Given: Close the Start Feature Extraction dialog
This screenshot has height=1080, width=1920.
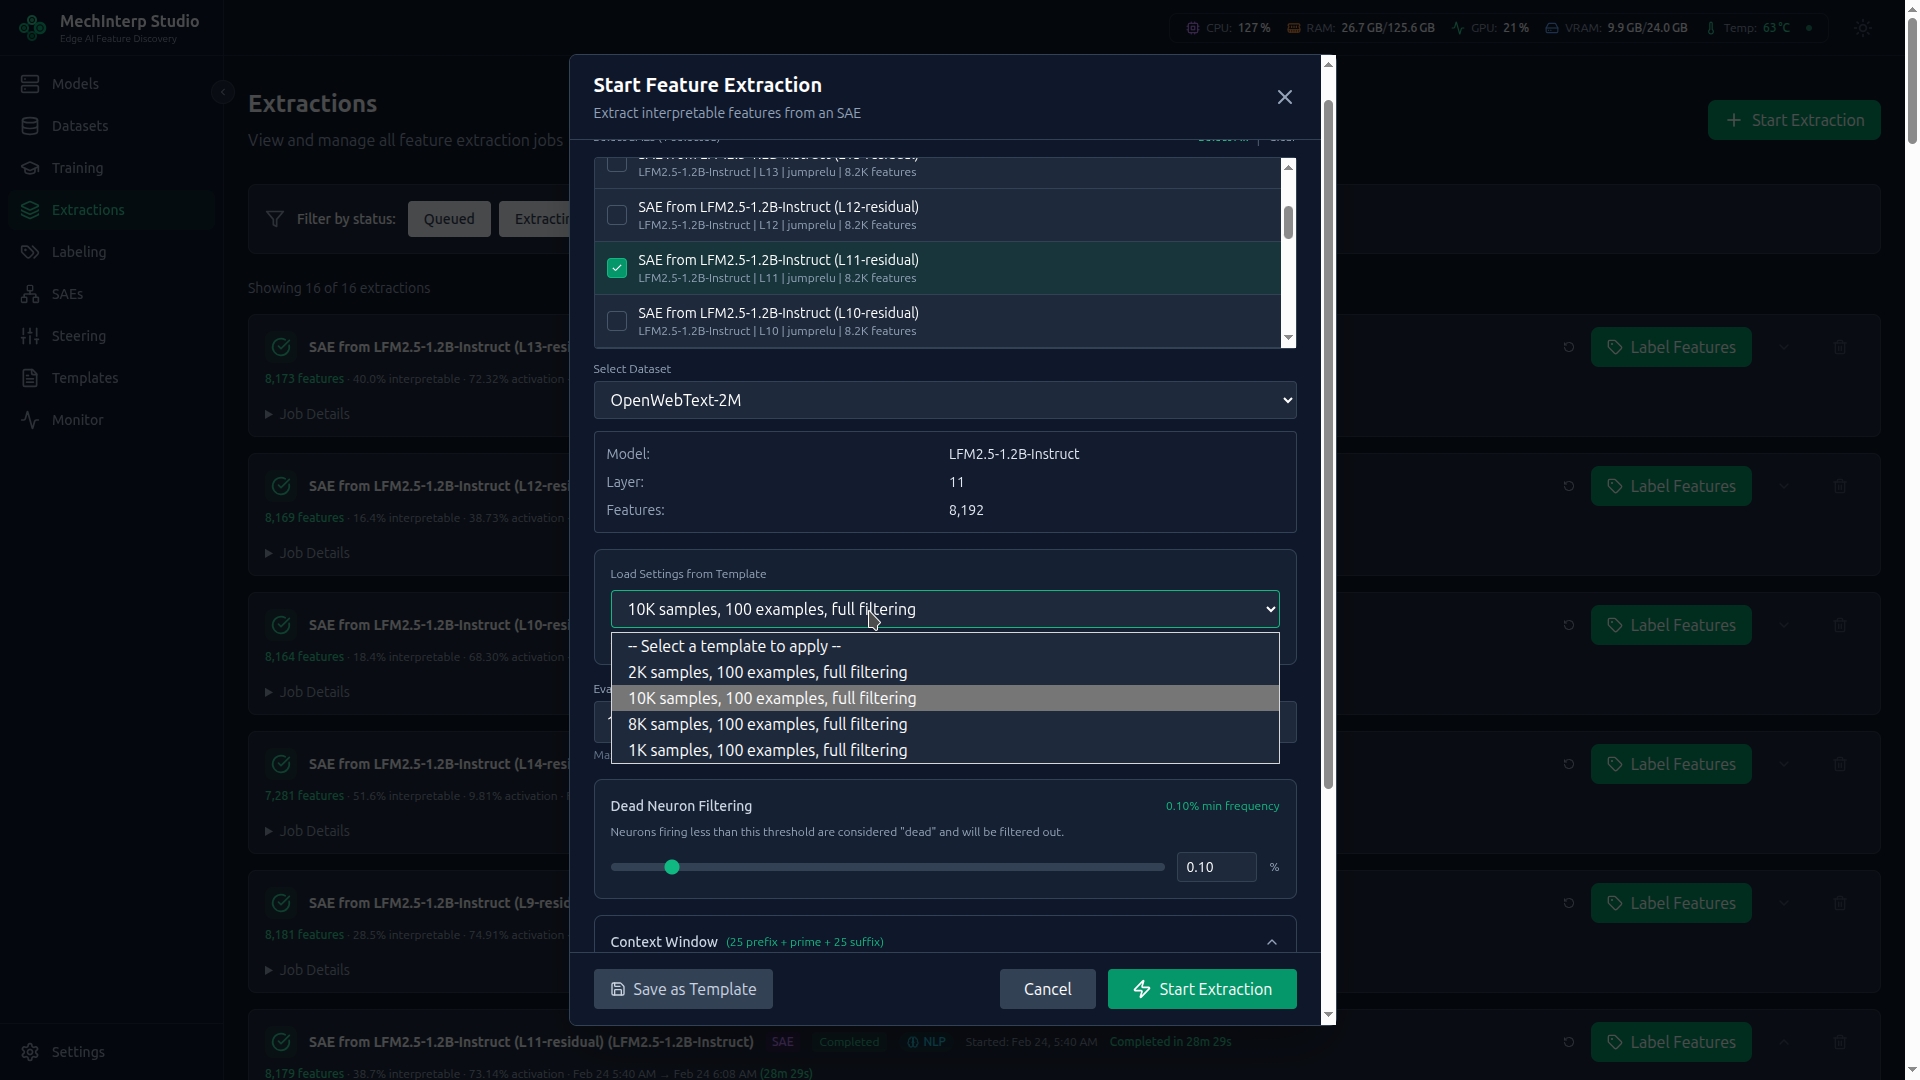Looking at the screenshot, I should pyautogui.click(x=1285, y=97).
